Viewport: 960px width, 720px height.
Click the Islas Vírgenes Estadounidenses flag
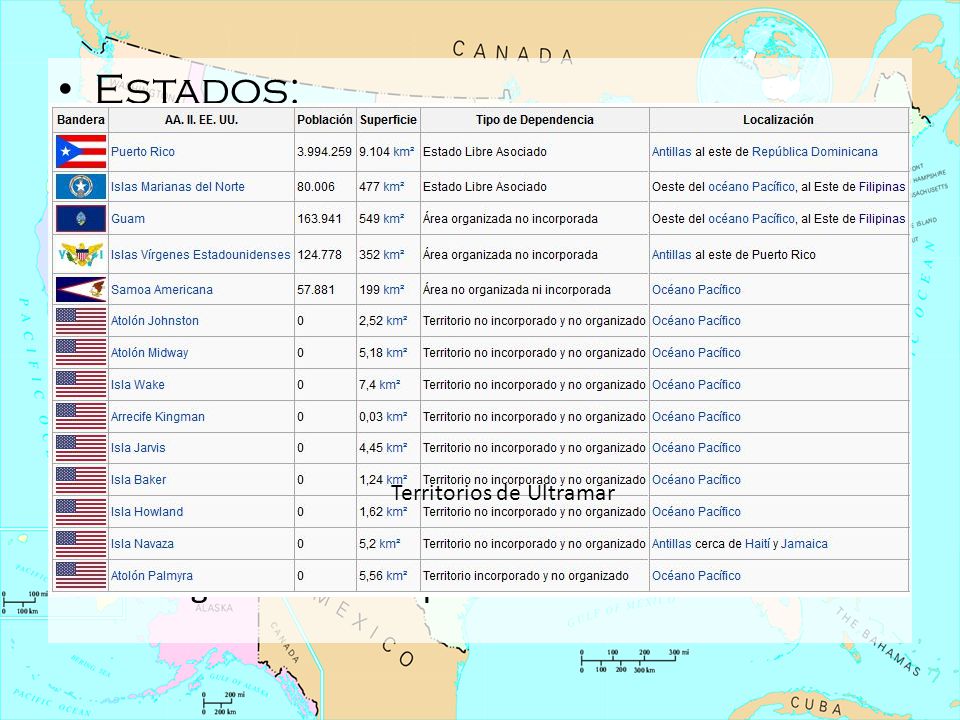(81, 254)
